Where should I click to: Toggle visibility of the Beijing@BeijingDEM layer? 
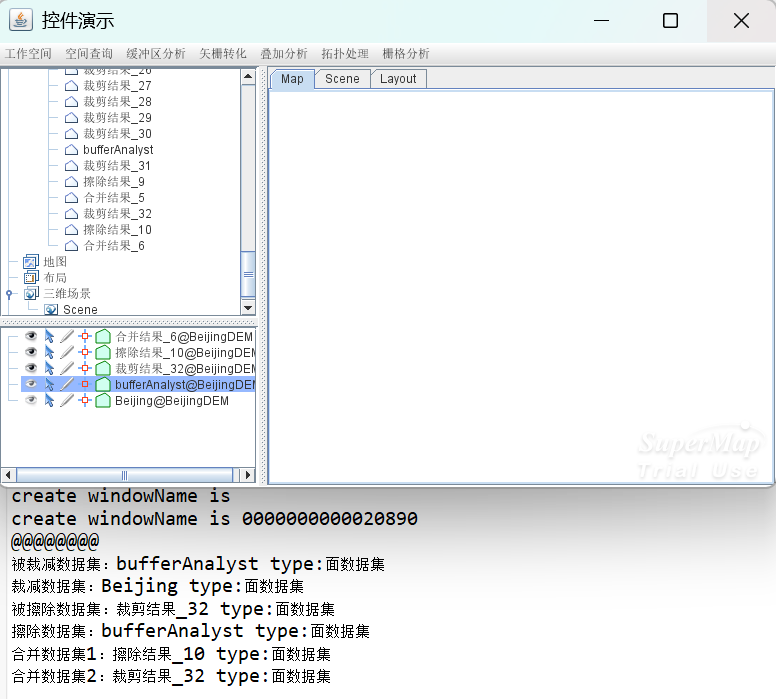31,401
